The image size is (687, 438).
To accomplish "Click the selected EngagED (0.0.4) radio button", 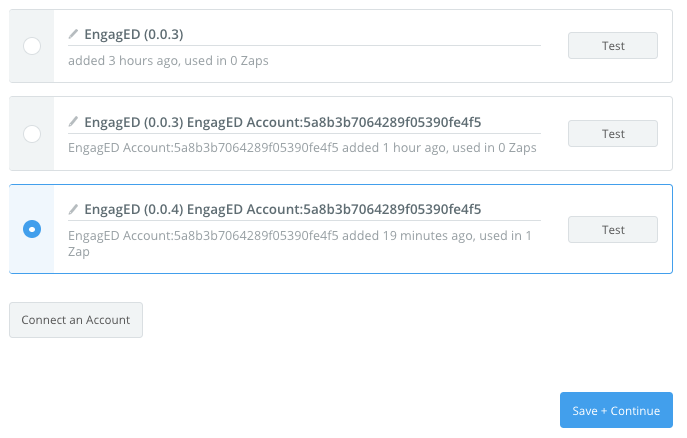I will click(x=32, y=229).
